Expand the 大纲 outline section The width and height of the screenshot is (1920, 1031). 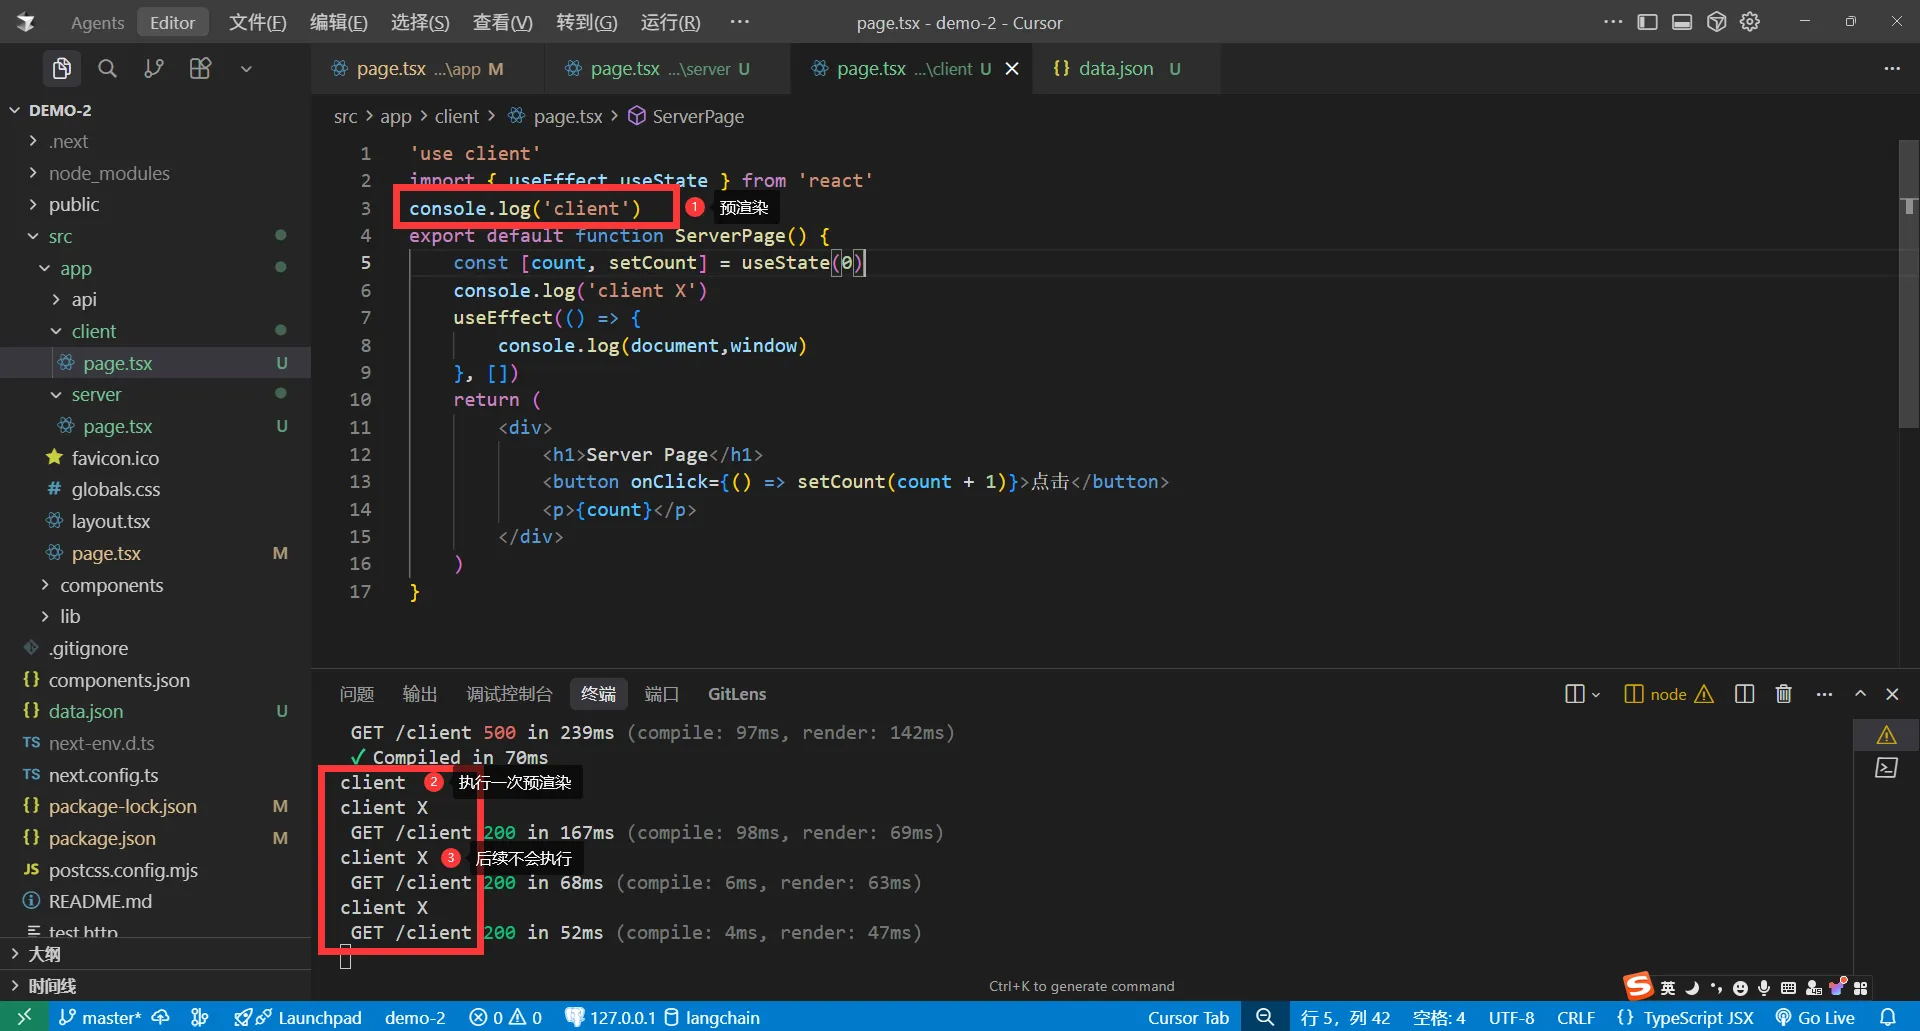pyautogui.click(x=44, y=954)
